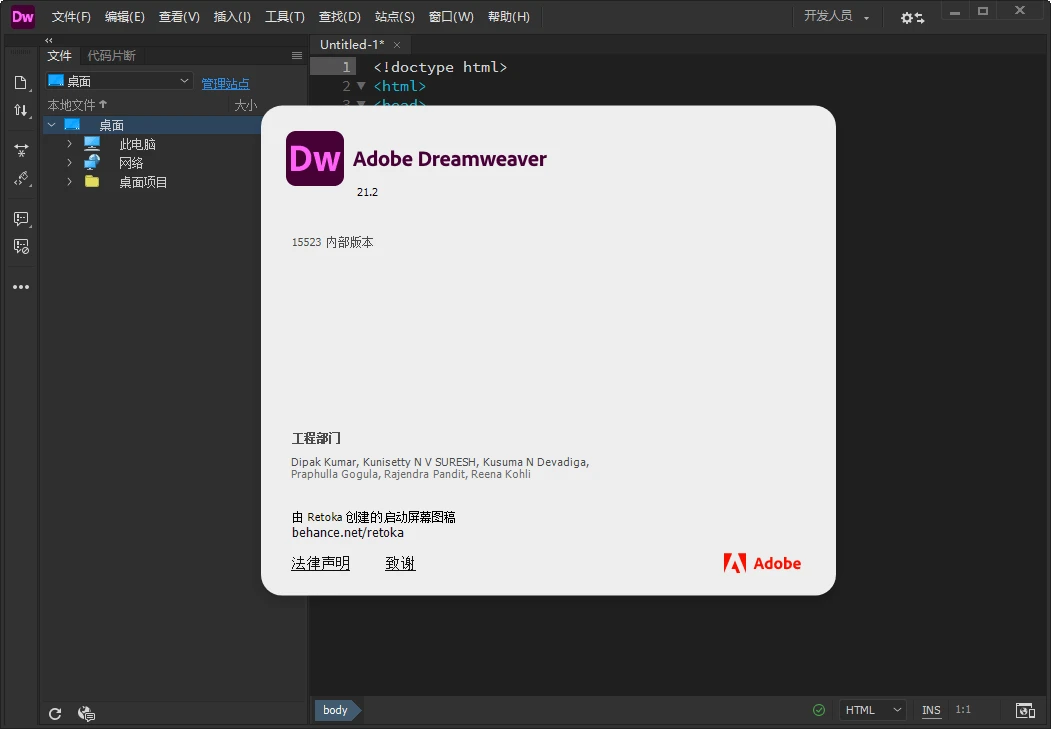Select the Apply Comment icon
This screenshot has width=1051, height=729.
point(21,218)
